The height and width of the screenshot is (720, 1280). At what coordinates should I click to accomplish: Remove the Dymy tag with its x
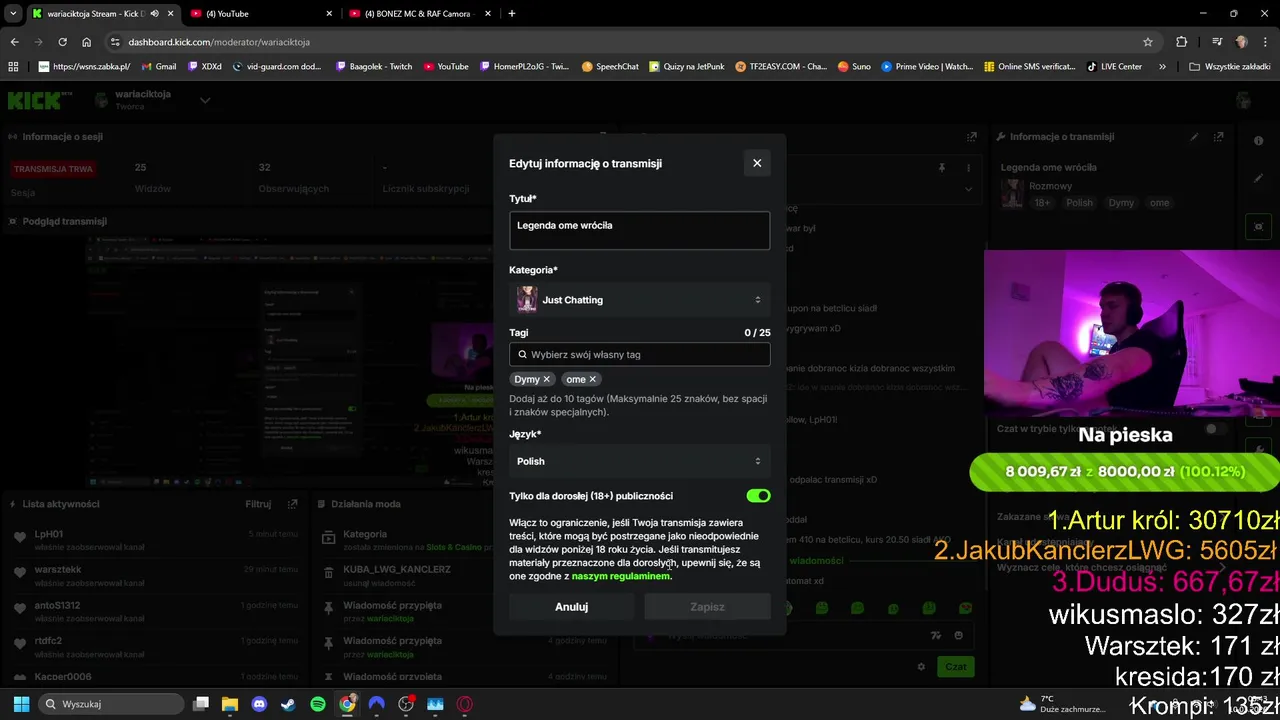[546, 379]
